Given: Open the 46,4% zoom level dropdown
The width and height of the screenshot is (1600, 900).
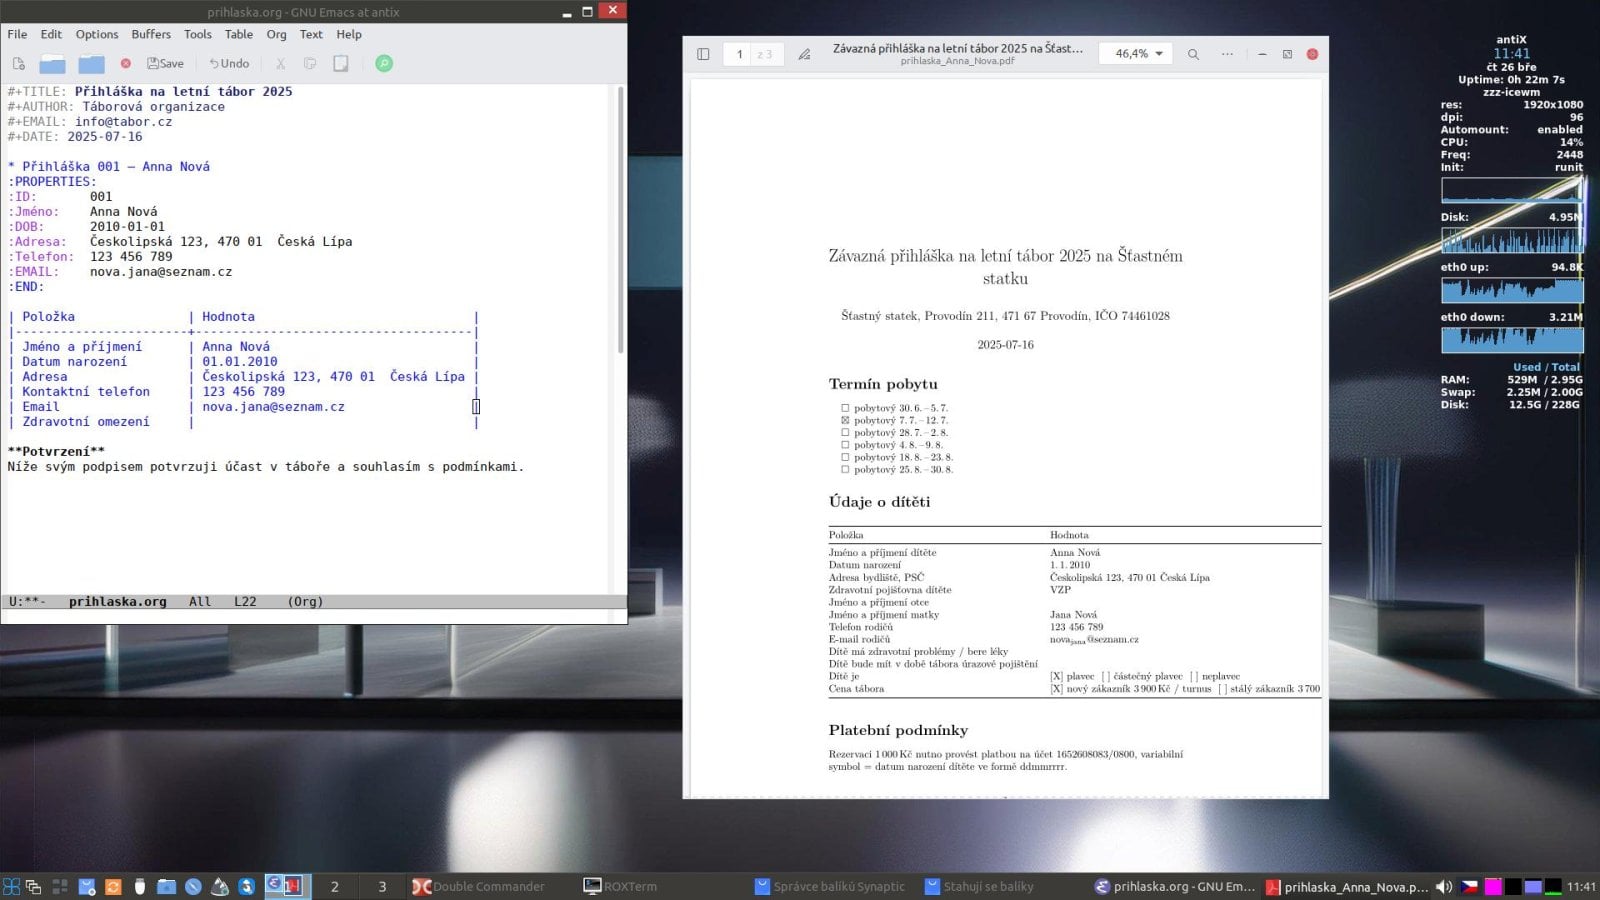Looking at the screenshot, I should point(1135,54).
